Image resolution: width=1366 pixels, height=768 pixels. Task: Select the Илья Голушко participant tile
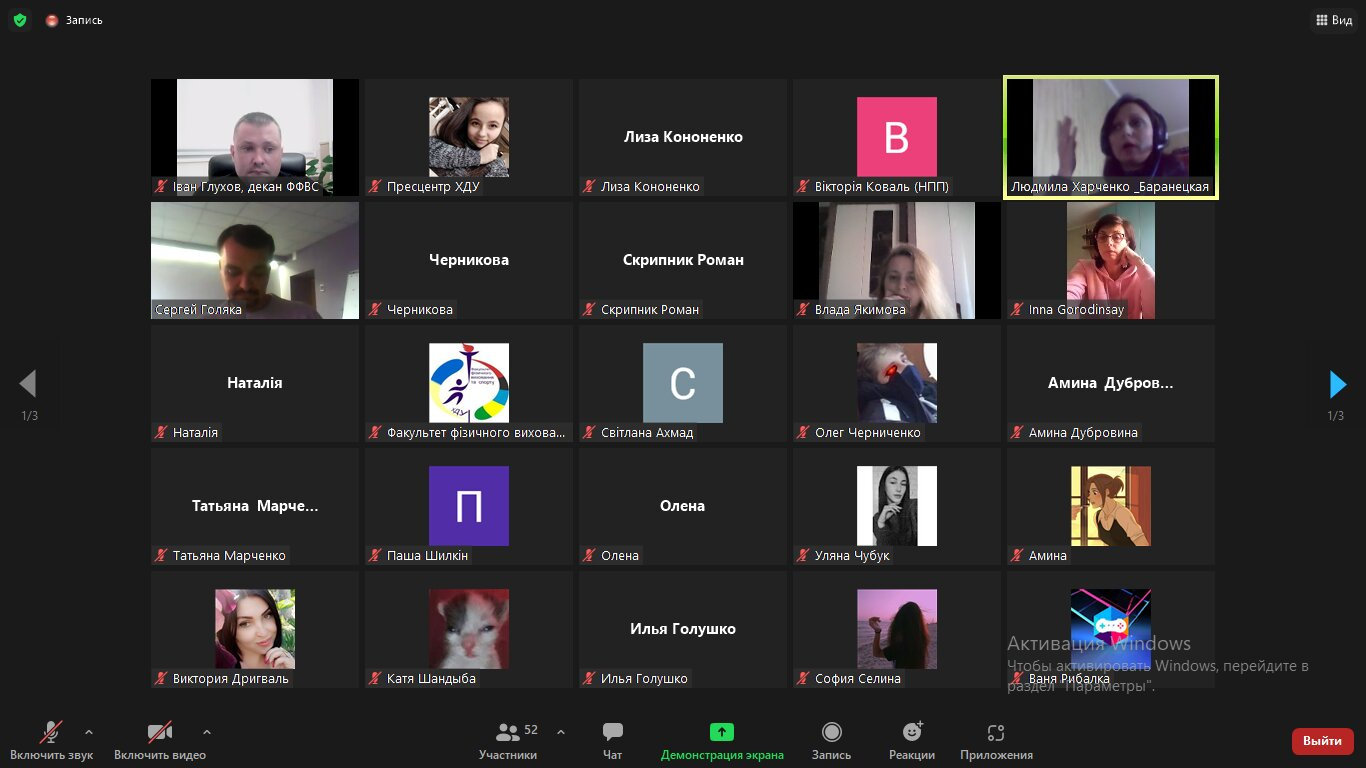[683, 629]
